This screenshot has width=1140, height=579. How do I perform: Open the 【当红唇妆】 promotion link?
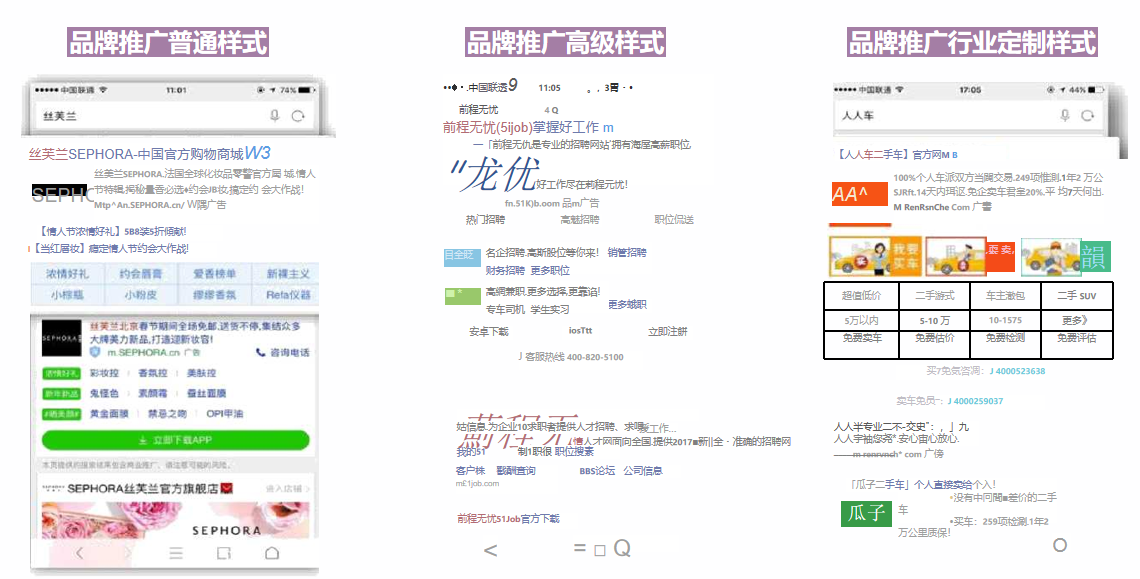pyautogui.click(x=112, y=249)
